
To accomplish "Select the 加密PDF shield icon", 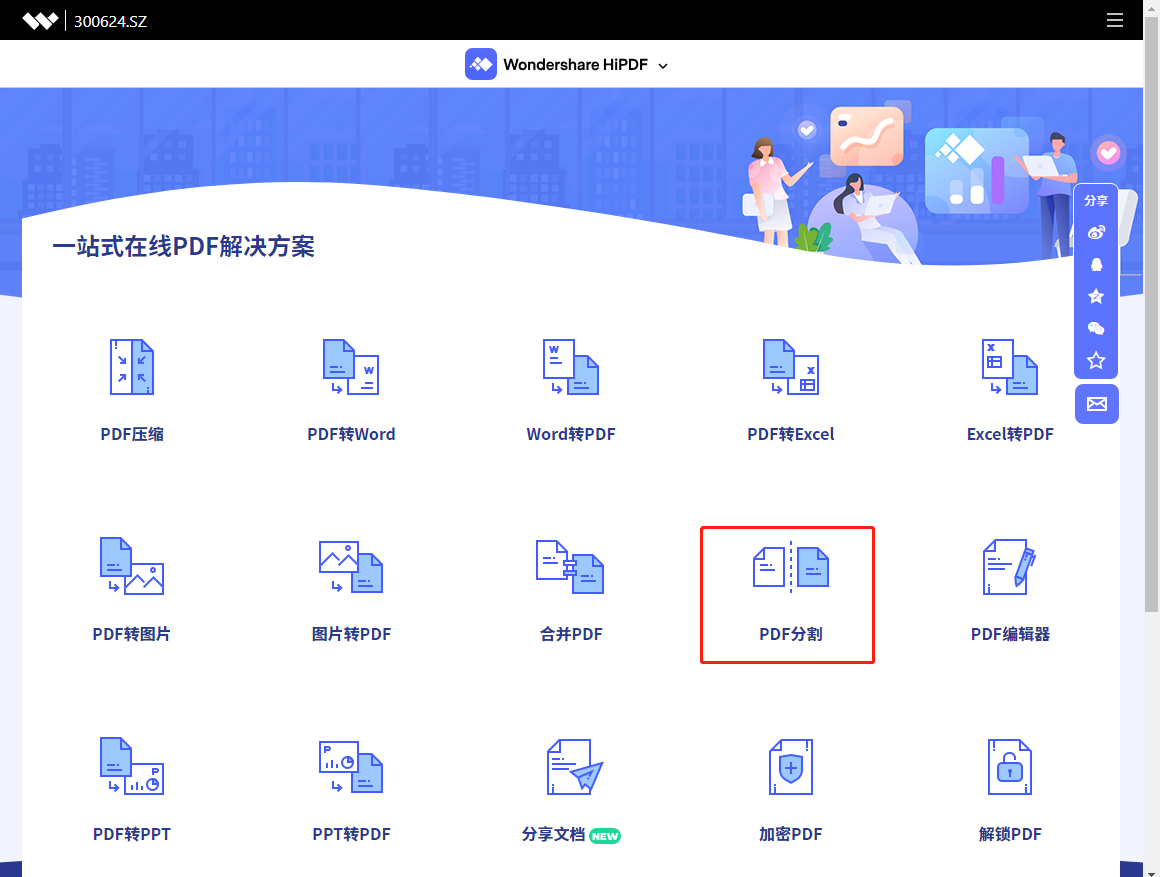I will (790, 767).
